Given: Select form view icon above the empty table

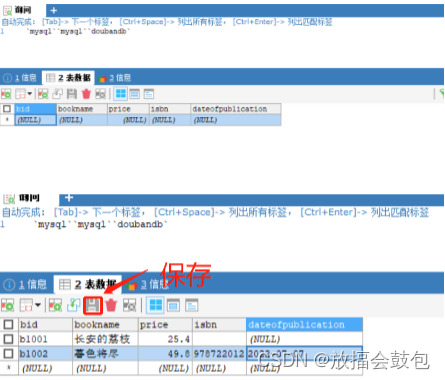Looking at the screenshot, I should (135, 94).
